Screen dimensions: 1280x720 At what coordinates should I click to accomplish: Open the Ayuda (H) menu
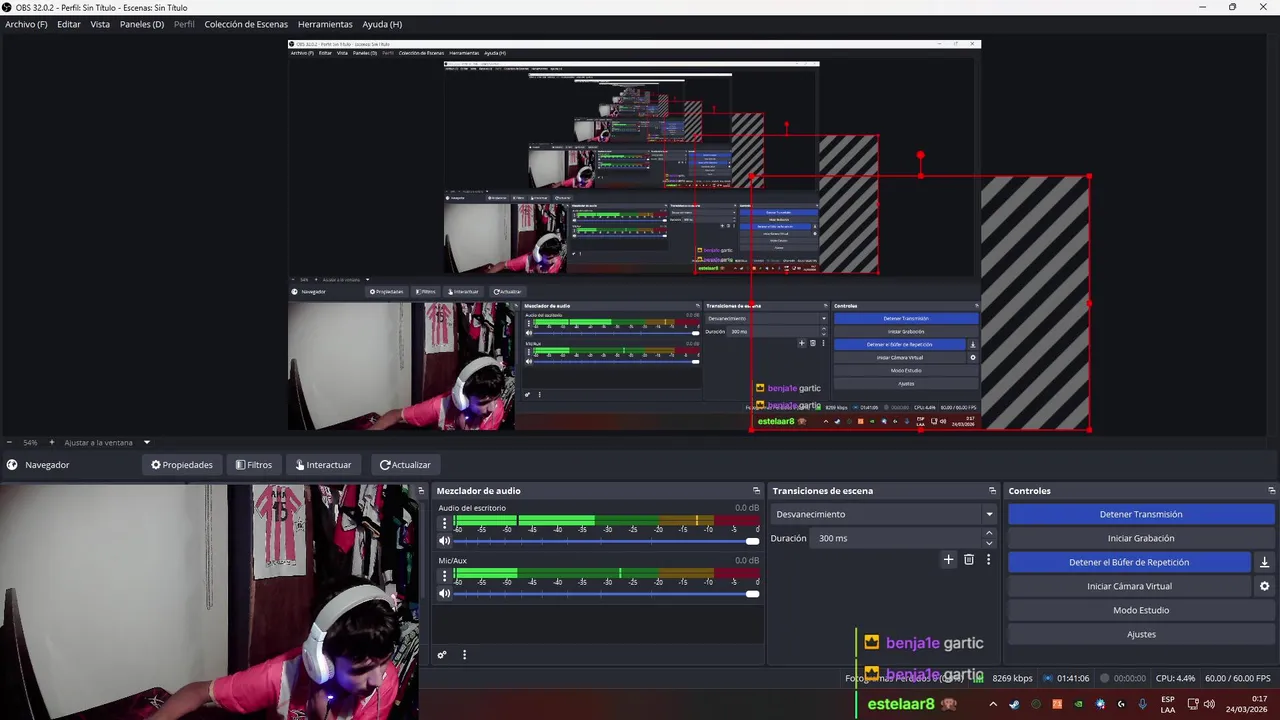coord(382,24)
